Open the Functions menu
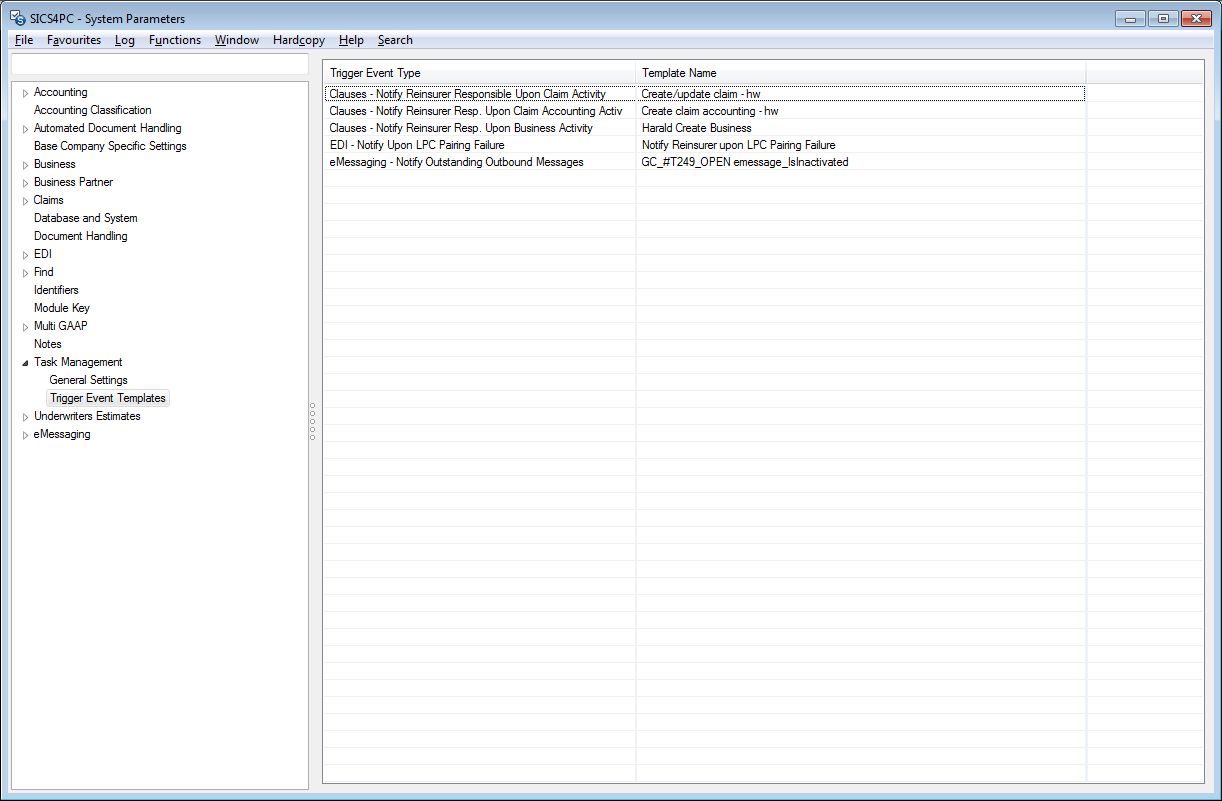Screen dimensions: 1222x801 pos(175,40)
